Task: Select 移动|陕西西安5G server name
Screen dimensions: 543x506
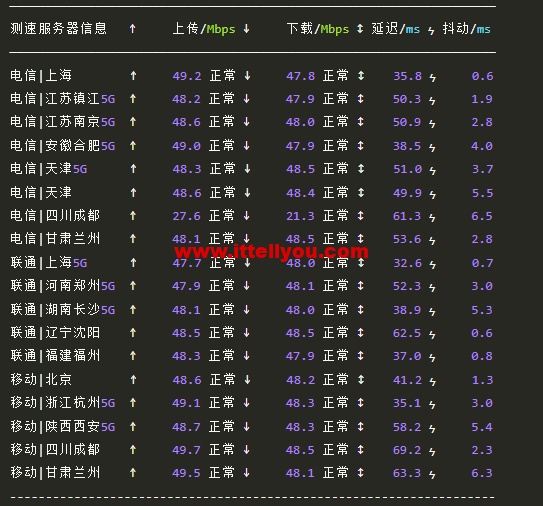Action: [62, 427]
